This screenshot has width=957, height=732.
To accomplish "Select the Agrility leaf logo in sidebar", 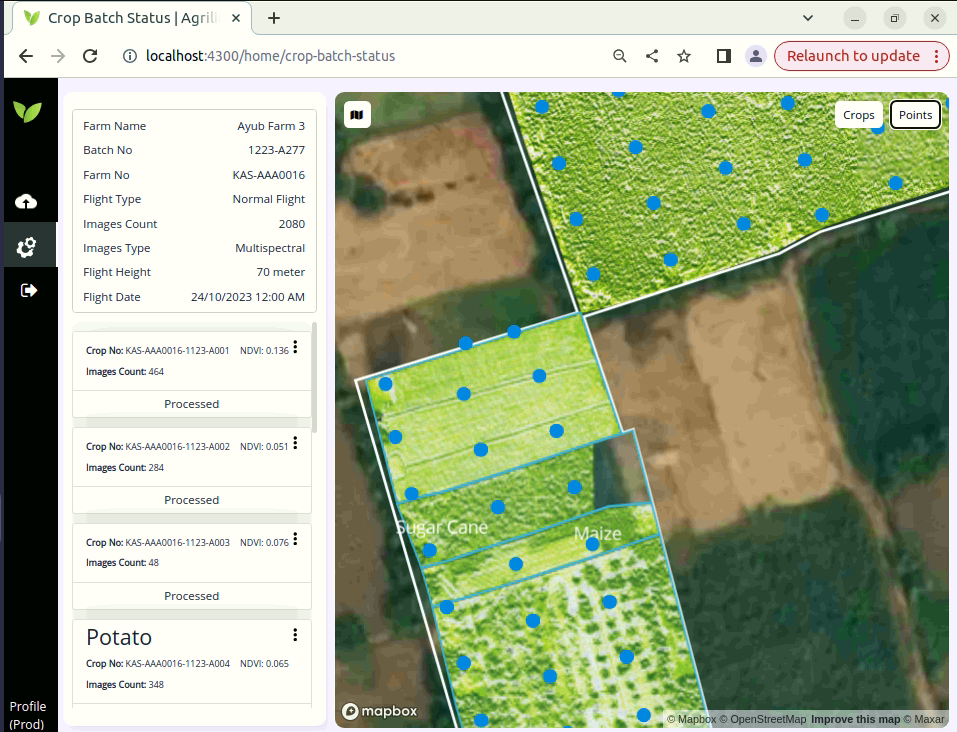I will coord(29,110).
